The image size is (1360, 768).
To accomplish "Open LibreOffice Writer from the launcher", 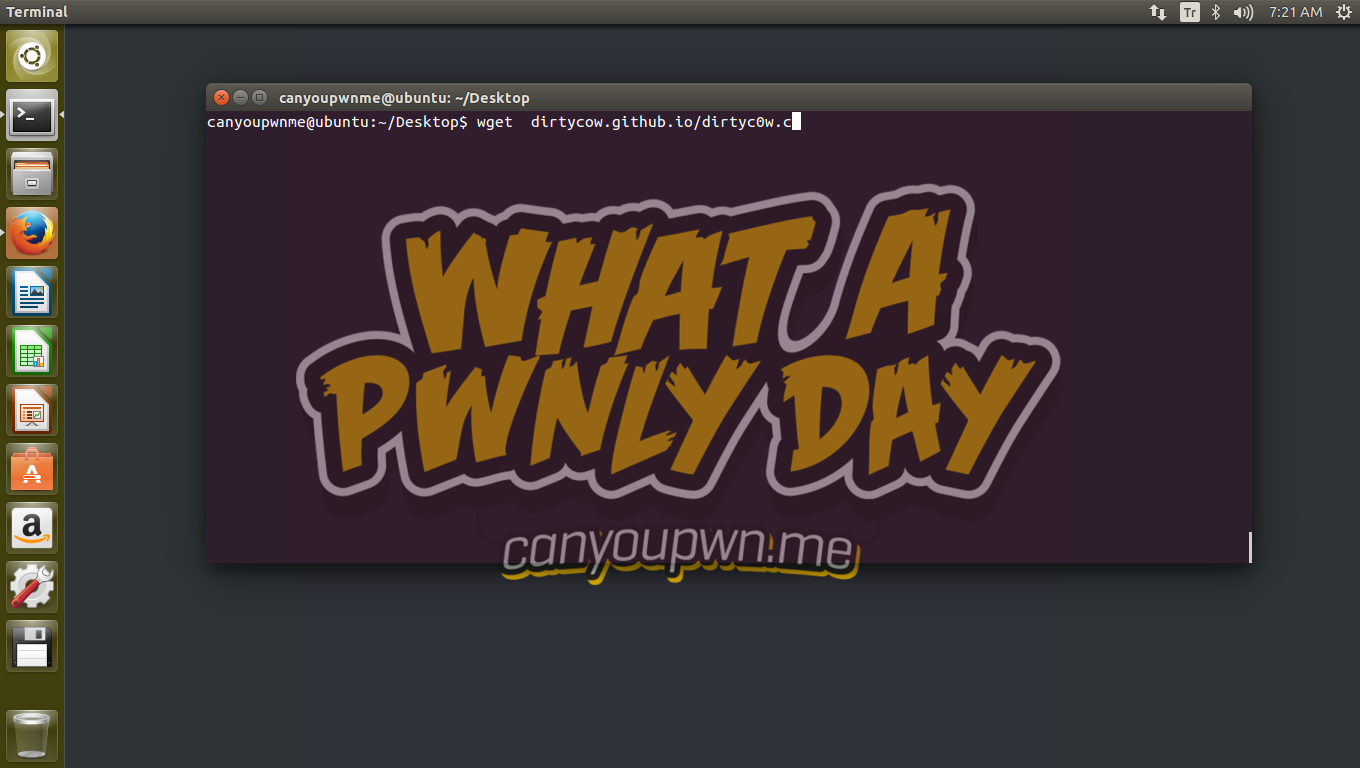I will point(32,293).
